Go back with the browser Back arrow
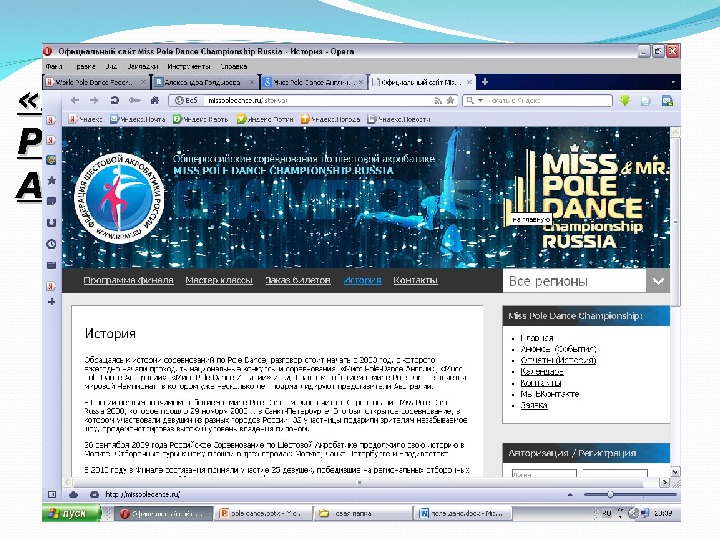This screenshot has height=540, width=720. coord(75,100)
